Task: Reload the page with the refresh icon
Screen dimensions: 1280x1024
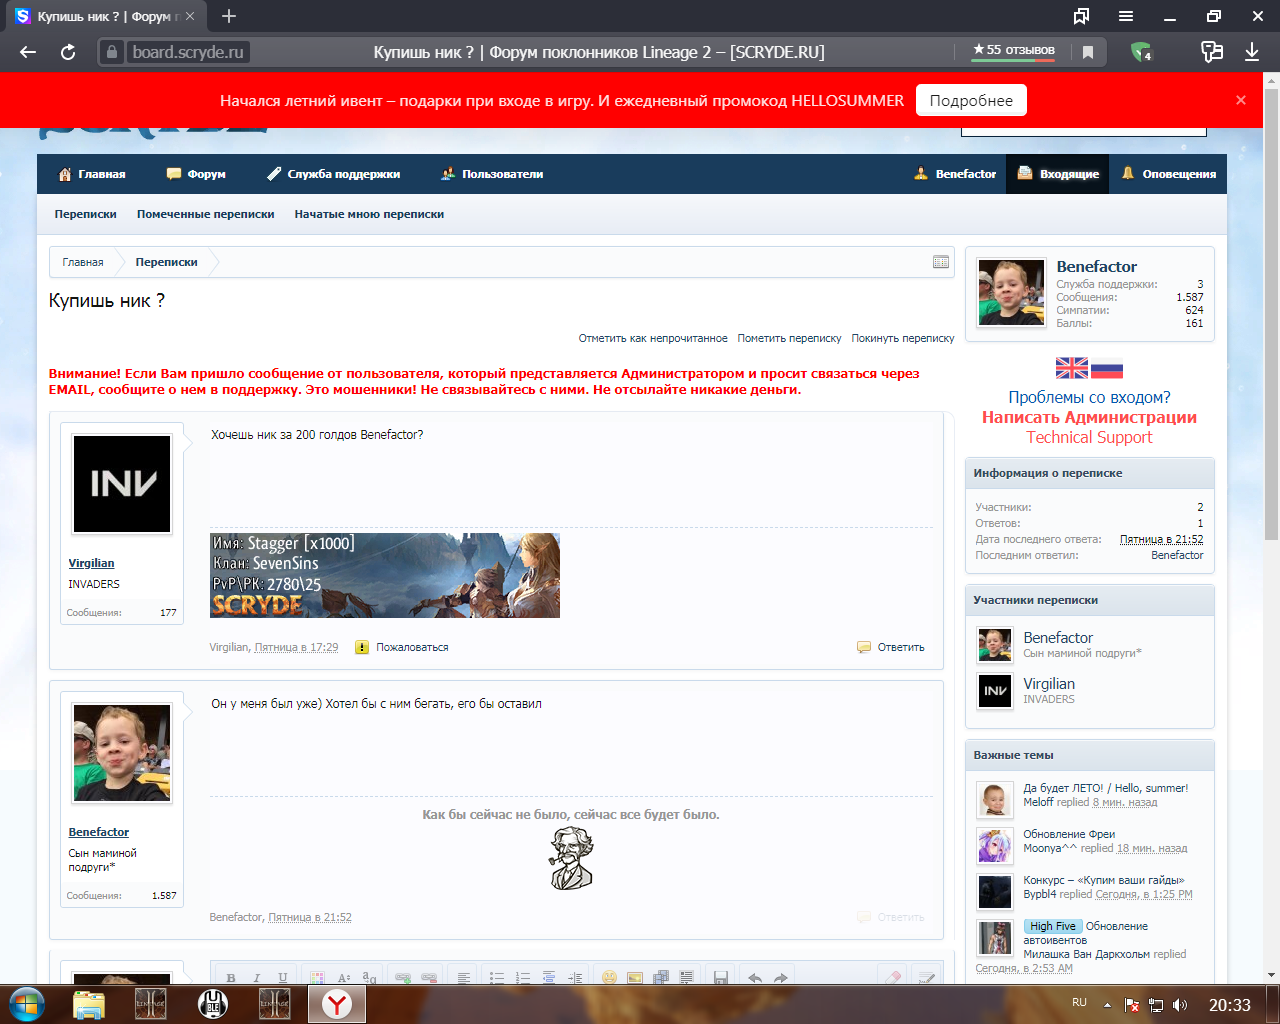Action: pyautogui.click(x=68, y=52)
